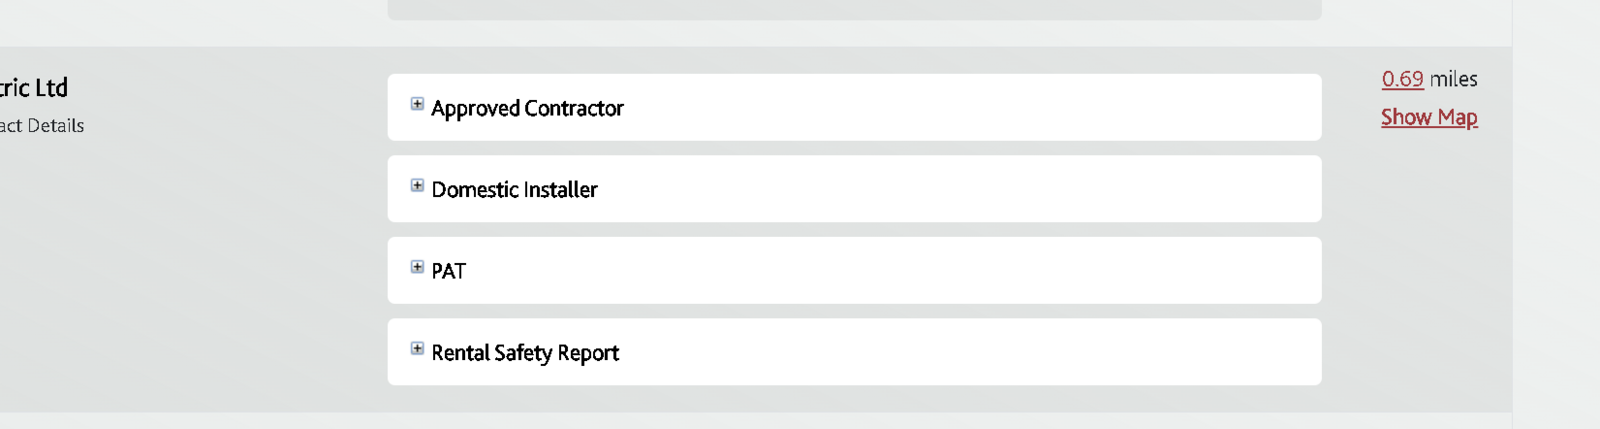Click the partially visible panel at the top
Viewport: 1600px width, 429px height.
coord(854,9)
